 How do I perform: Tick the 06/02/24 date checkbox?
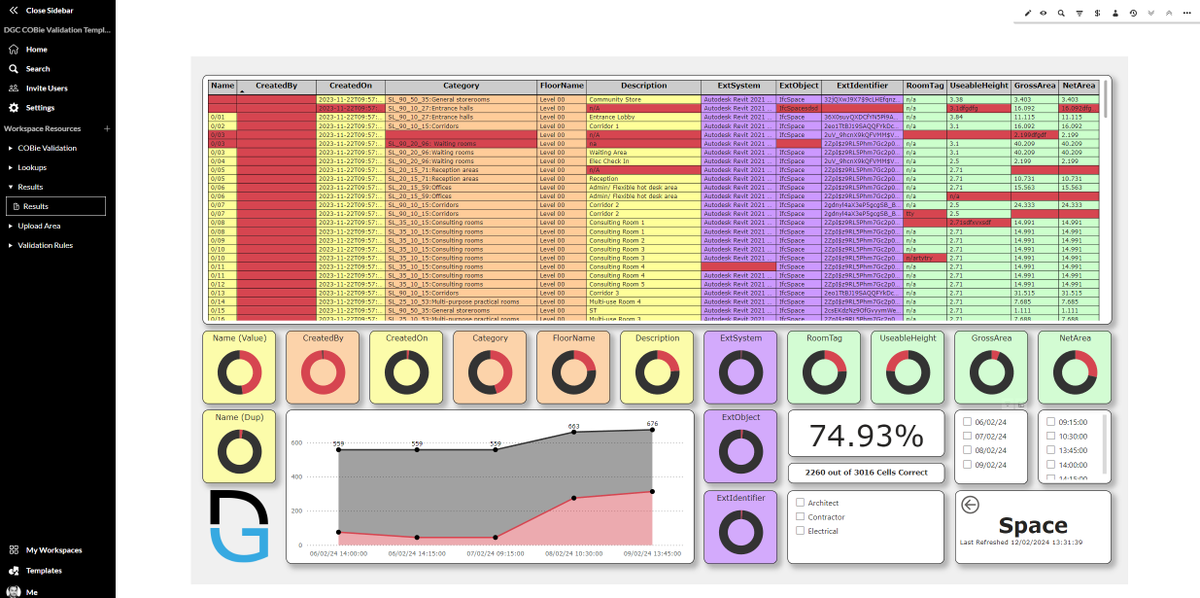pos(966,422)
